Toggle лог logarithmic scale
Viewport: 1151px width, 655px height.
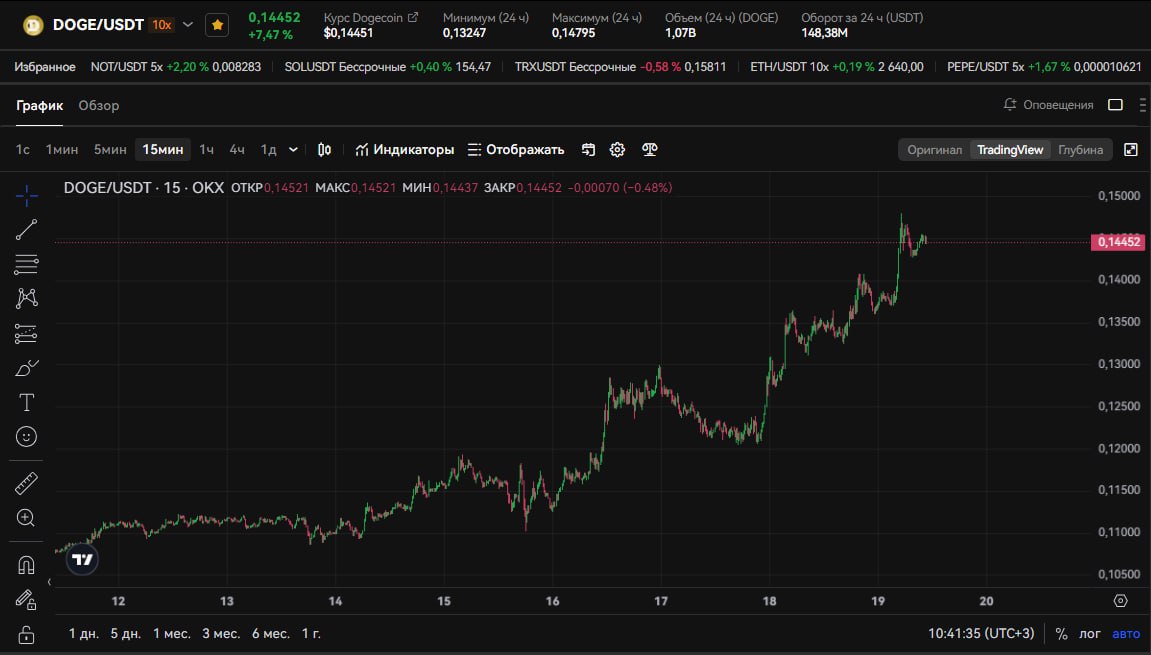click(1089, 634)
